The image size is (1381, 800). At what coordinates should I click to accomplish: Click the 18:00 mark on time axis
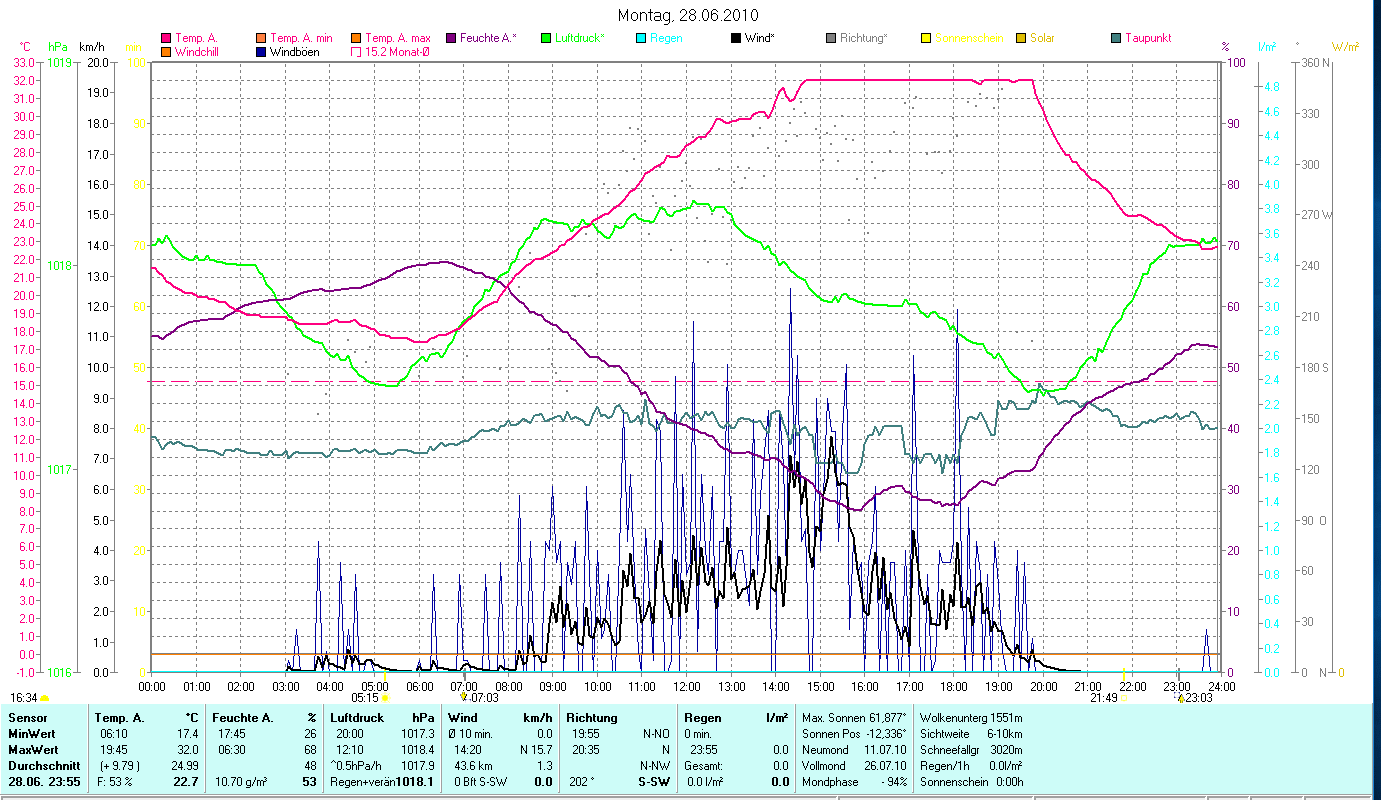tap(954, 687)
